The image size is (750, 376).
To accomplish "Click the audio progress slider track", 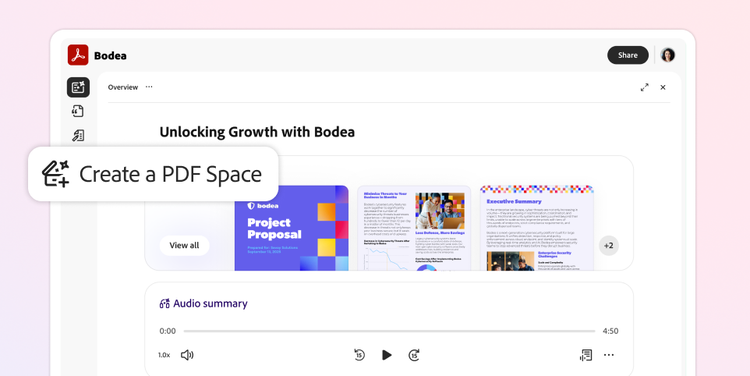I will pos(389,331).
